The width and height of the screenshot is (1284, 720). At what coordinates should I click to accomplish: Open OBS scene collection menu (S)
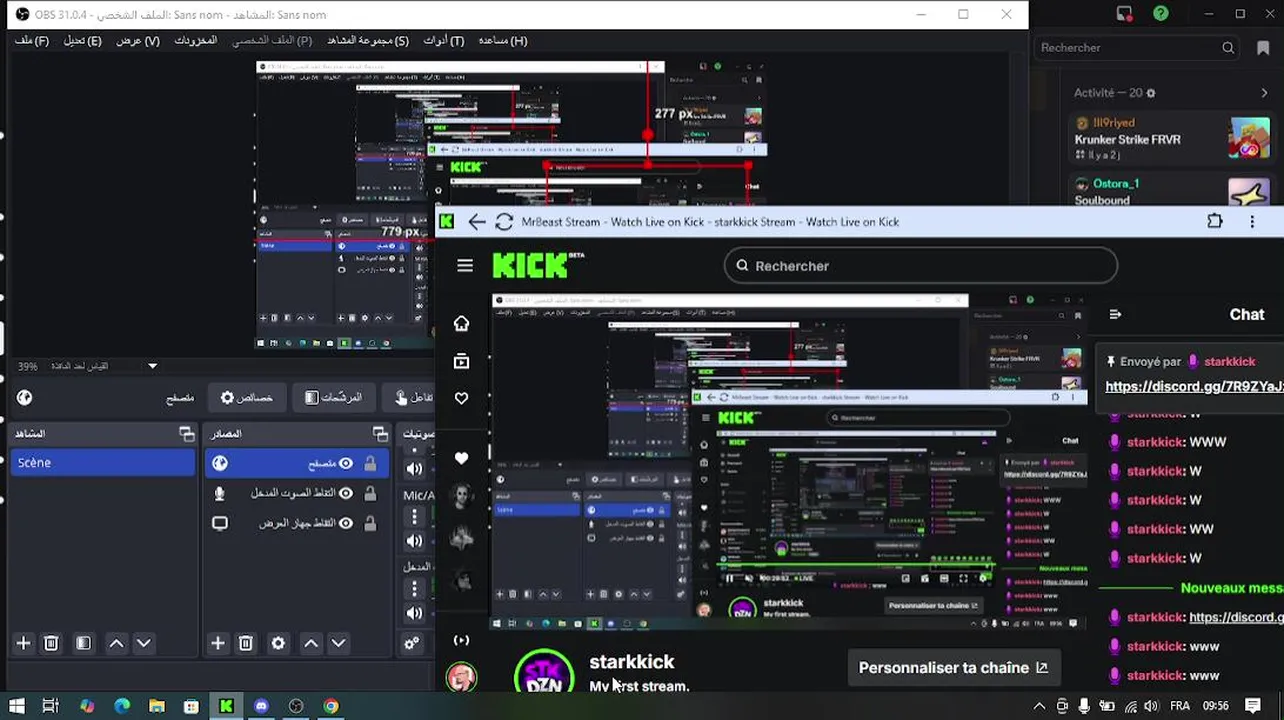pos(368,40)
